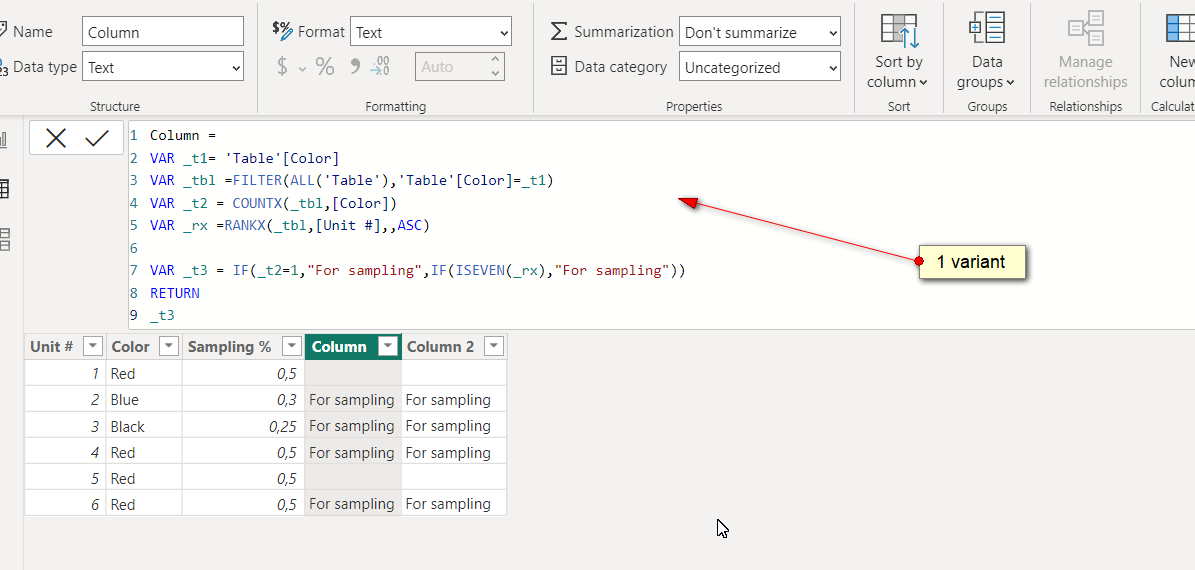Switch to Model view sidebar icon
The image size is (1195, 570).
4,239
